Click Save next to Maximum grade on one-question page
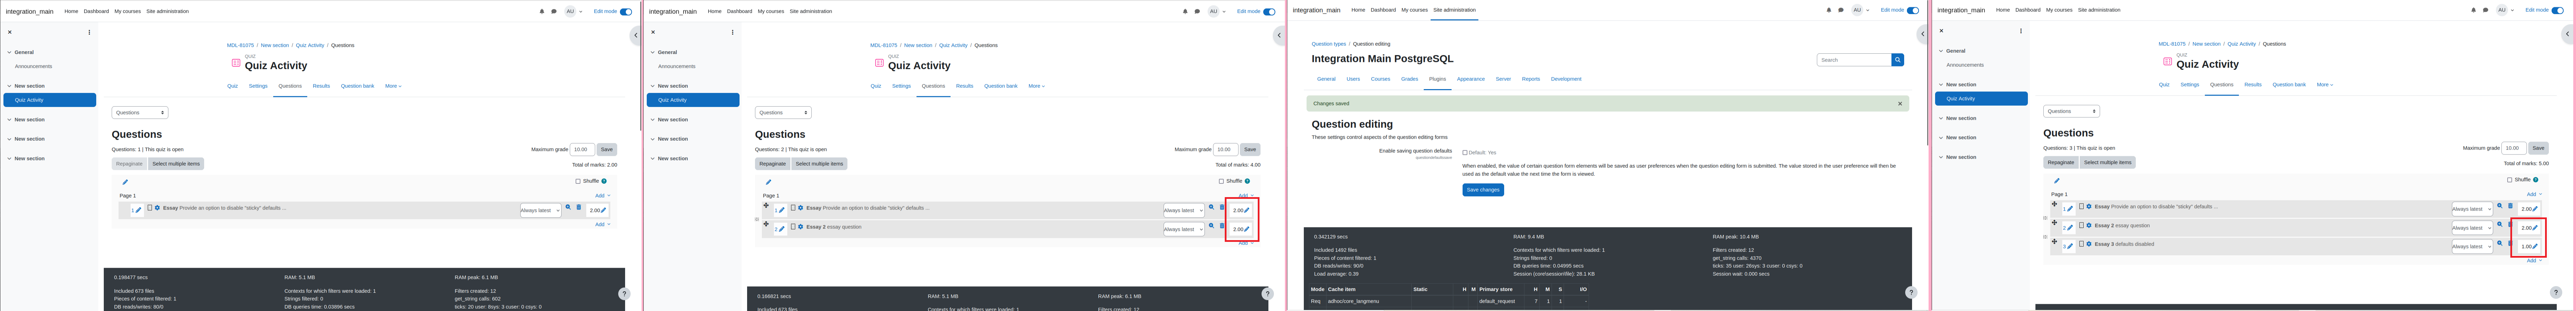Screen dimensions: 2576x311 tap(607, 149)
